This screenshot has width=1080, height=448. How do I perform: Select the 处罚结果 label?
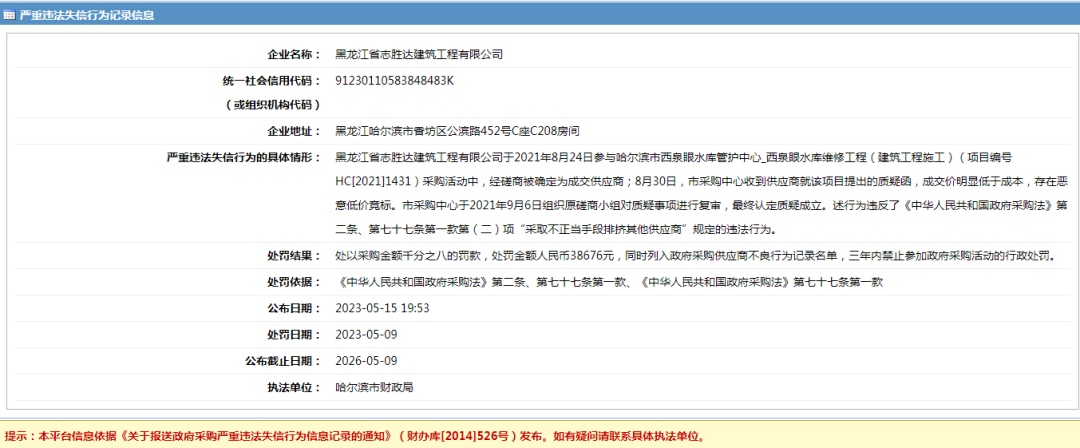click(294, 256)
